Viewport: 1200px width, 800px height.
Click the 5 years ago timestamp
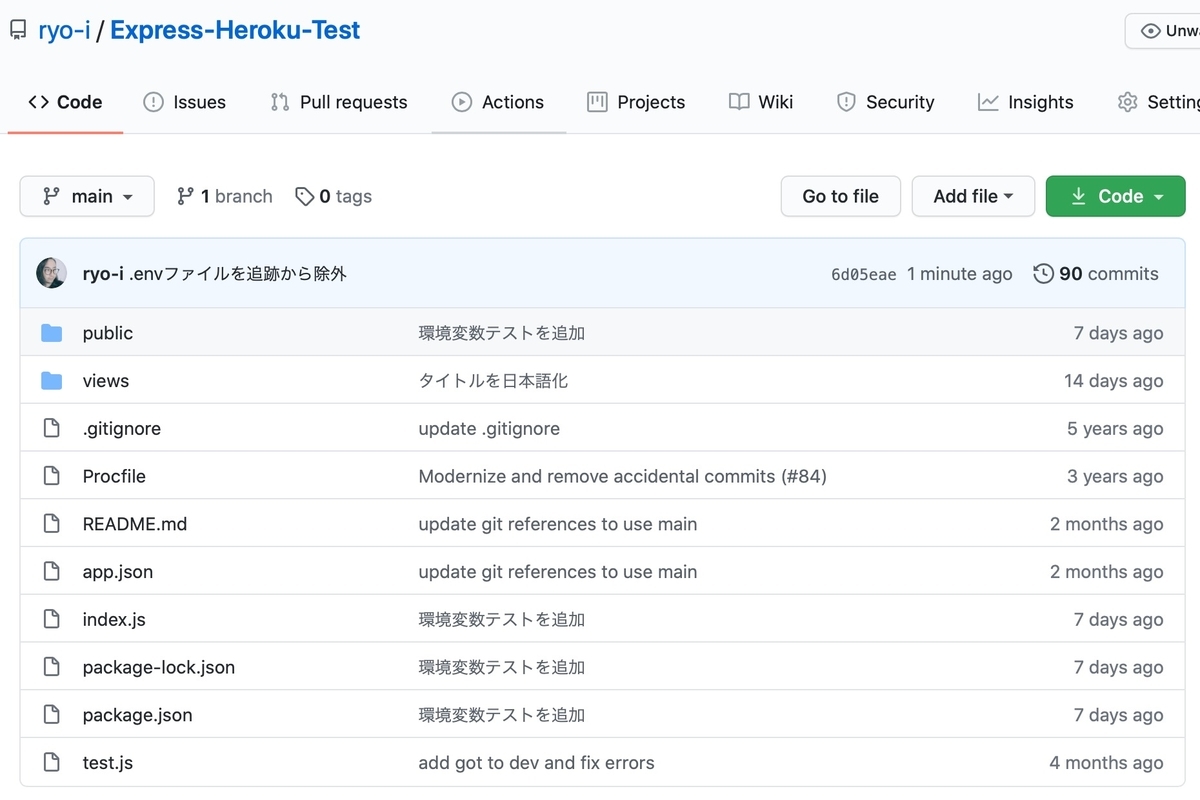(x=1115, y=428)
